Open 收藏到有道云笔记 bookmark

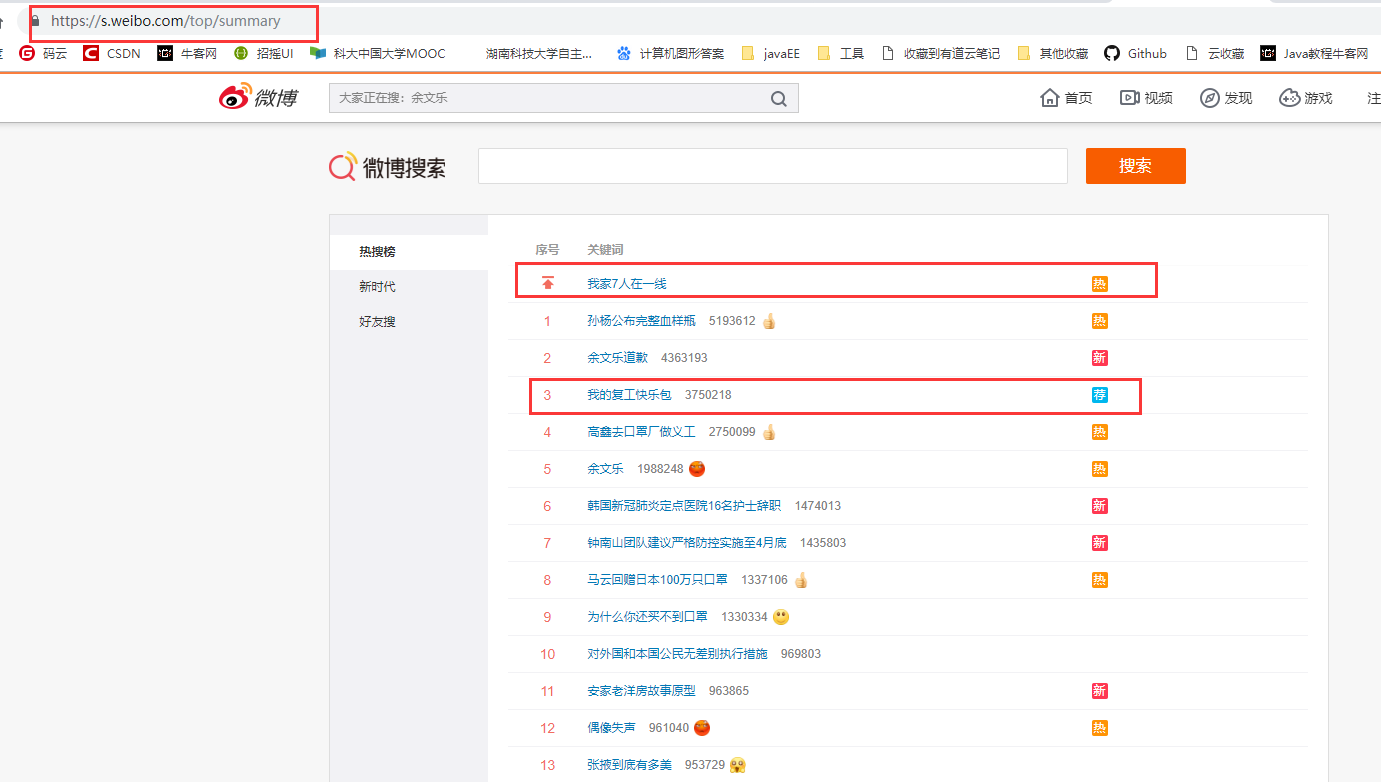[940, 54]
